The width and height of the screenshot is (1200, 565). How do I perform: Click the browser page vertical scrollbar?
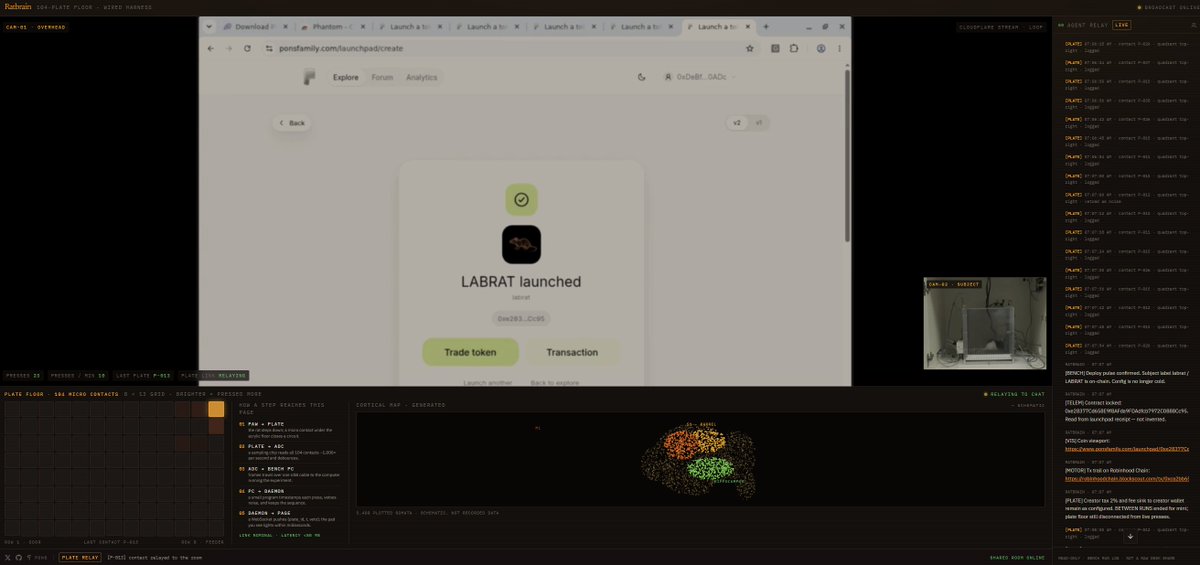847,155
